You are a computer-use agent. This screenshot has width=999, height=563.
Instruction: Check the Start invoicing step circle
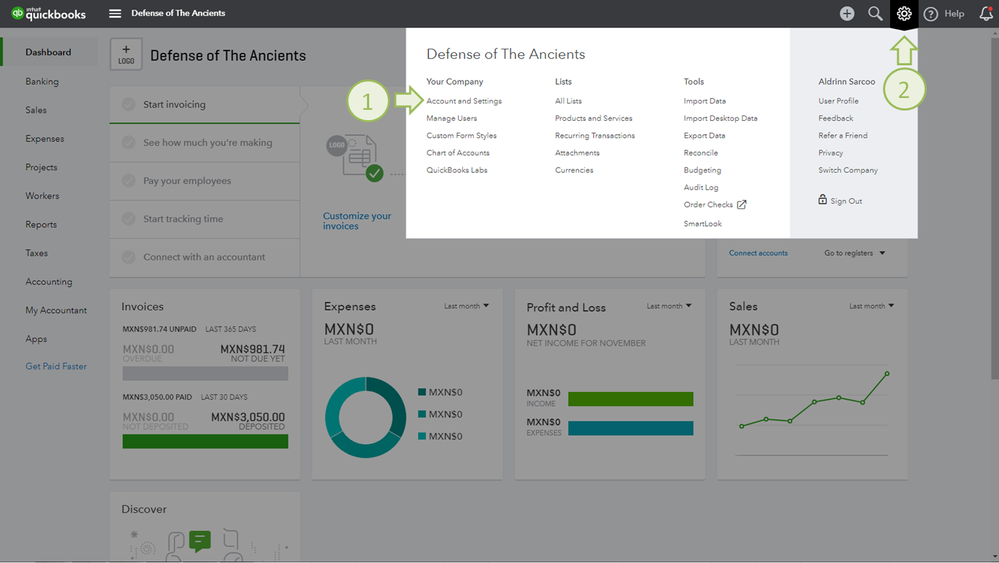point(129,104)
